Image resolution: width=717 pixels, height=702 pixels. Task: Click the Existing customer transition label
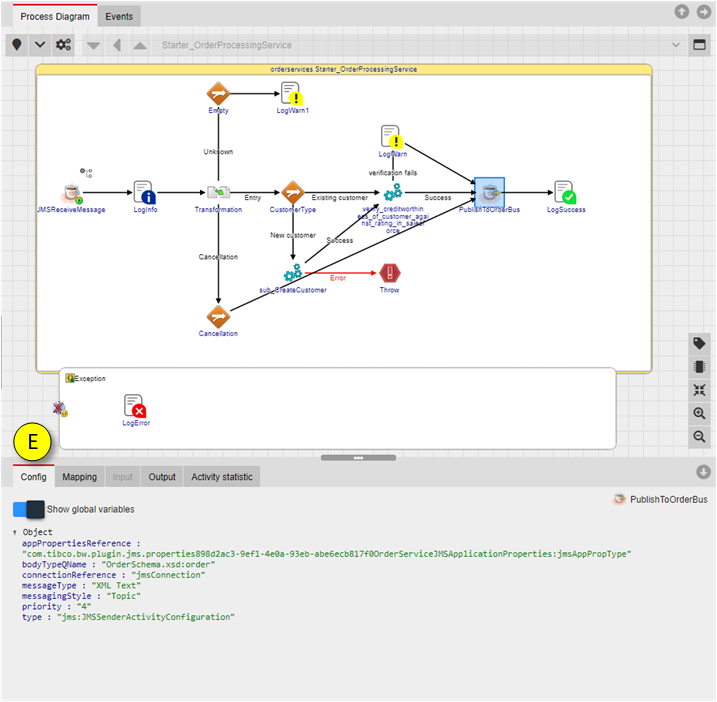(x=340, y=198)
